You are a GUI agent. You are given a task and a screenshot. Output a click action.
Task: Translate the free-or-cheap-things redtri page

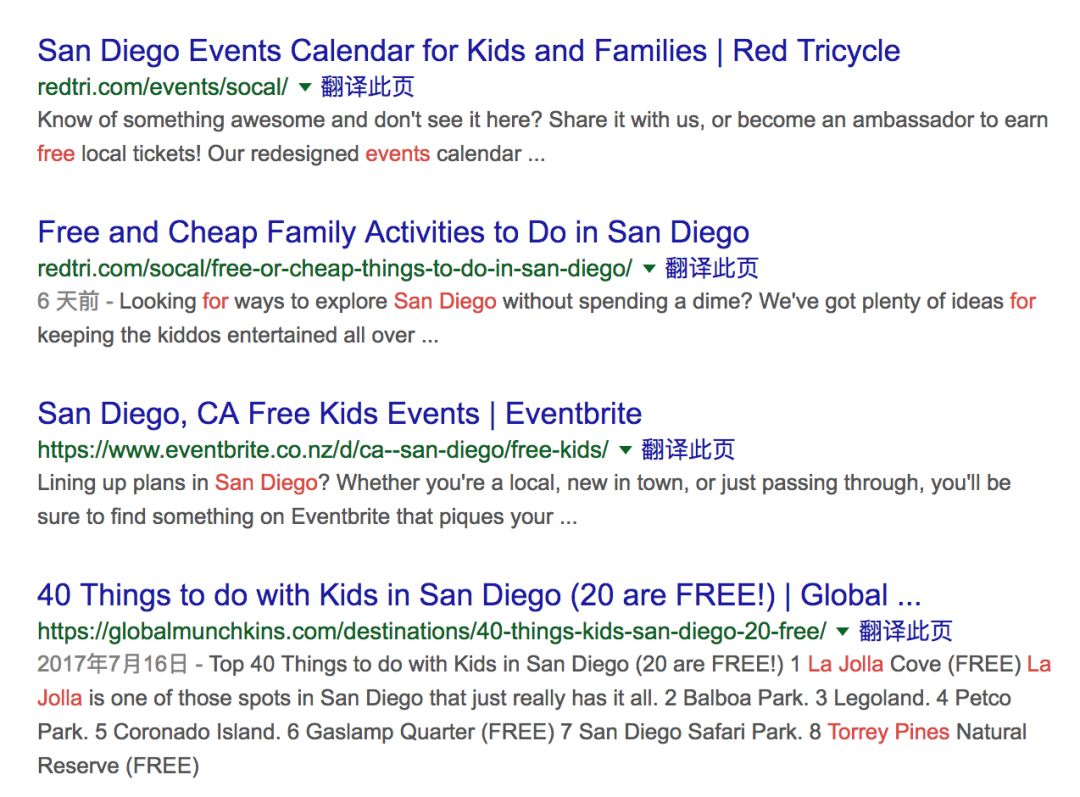point(712,268)
